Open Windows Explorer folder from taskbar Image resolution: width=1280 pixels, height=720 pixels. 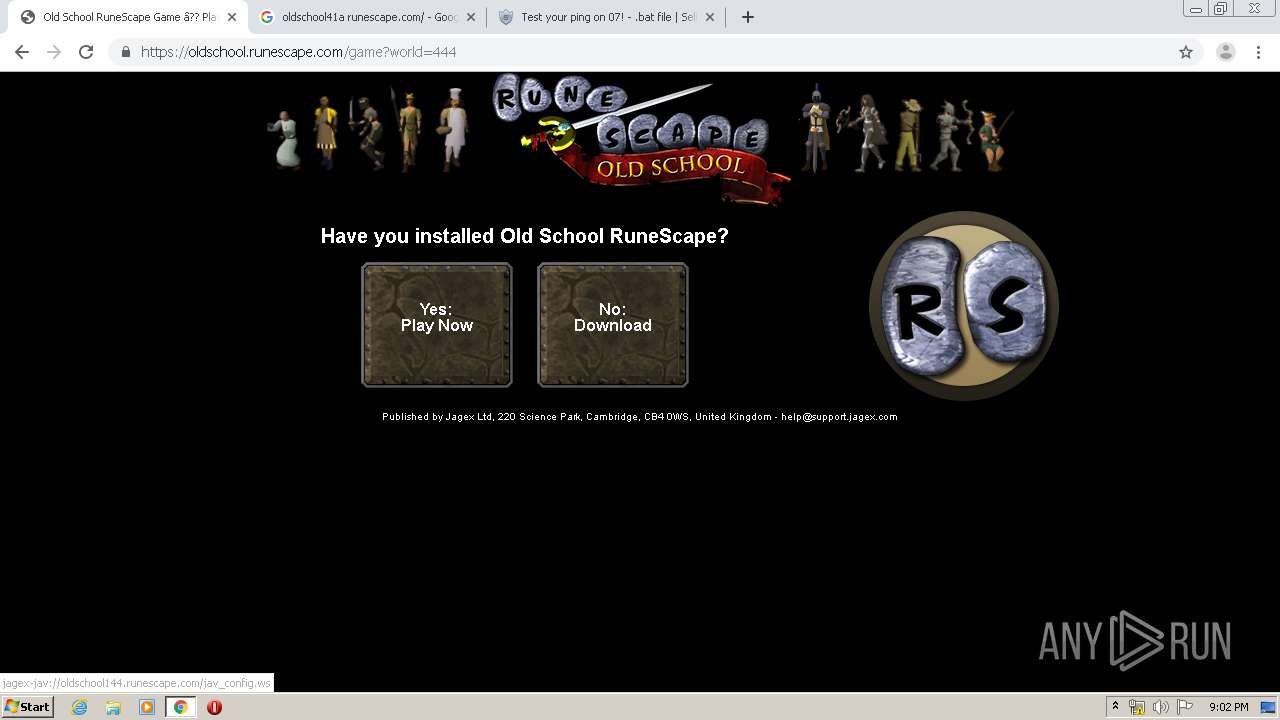(113, 707)
